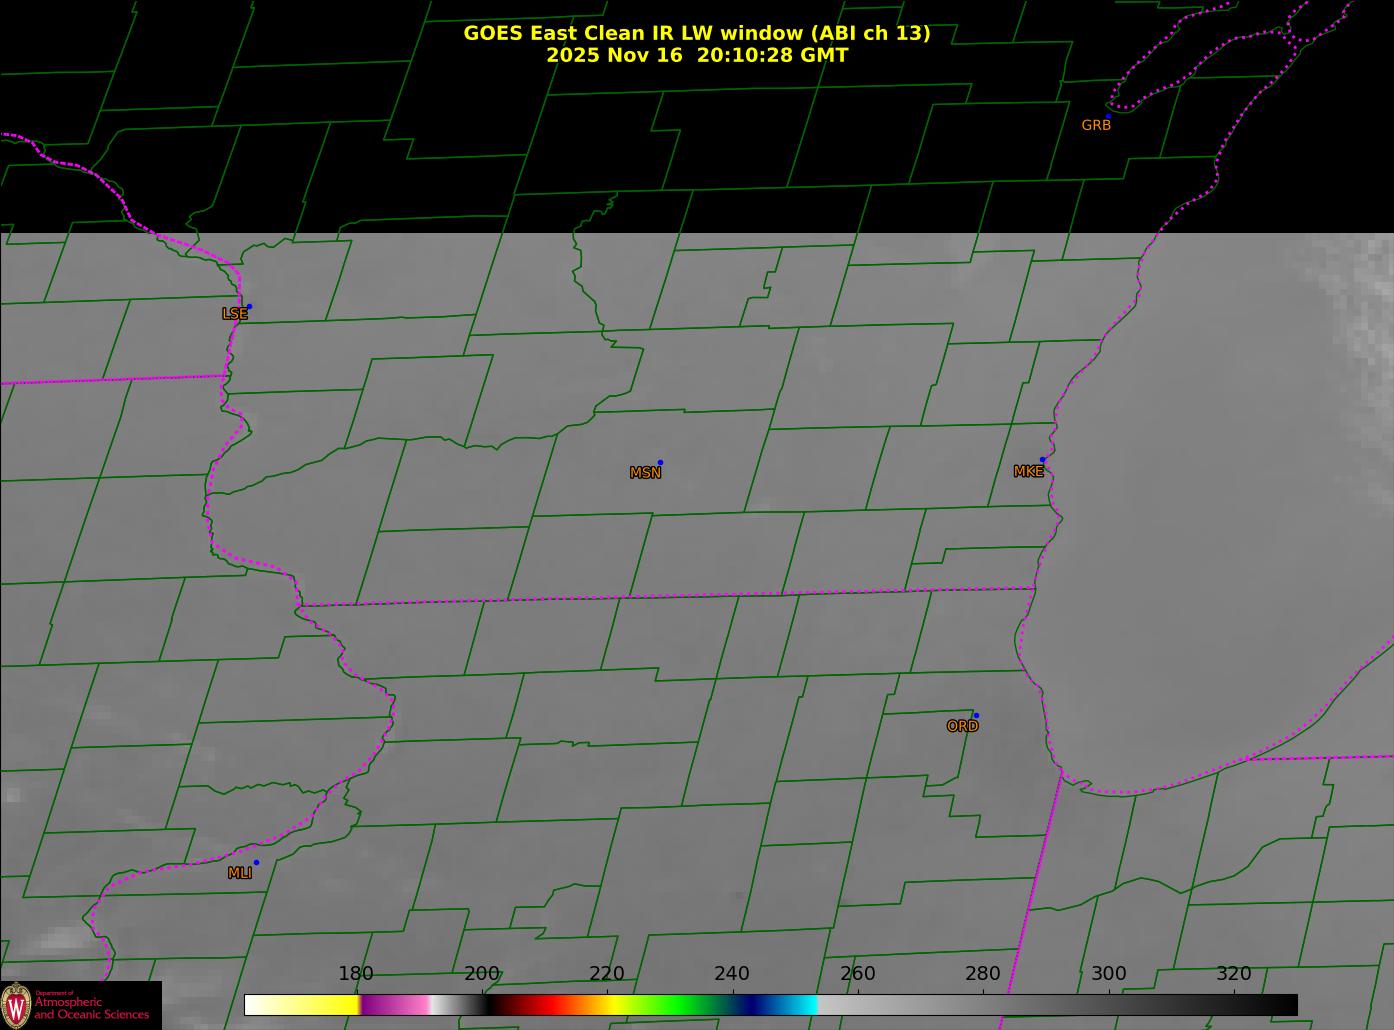
Task: Click the 2025 Nov 16 timestamp text
Action: point(696,56)
